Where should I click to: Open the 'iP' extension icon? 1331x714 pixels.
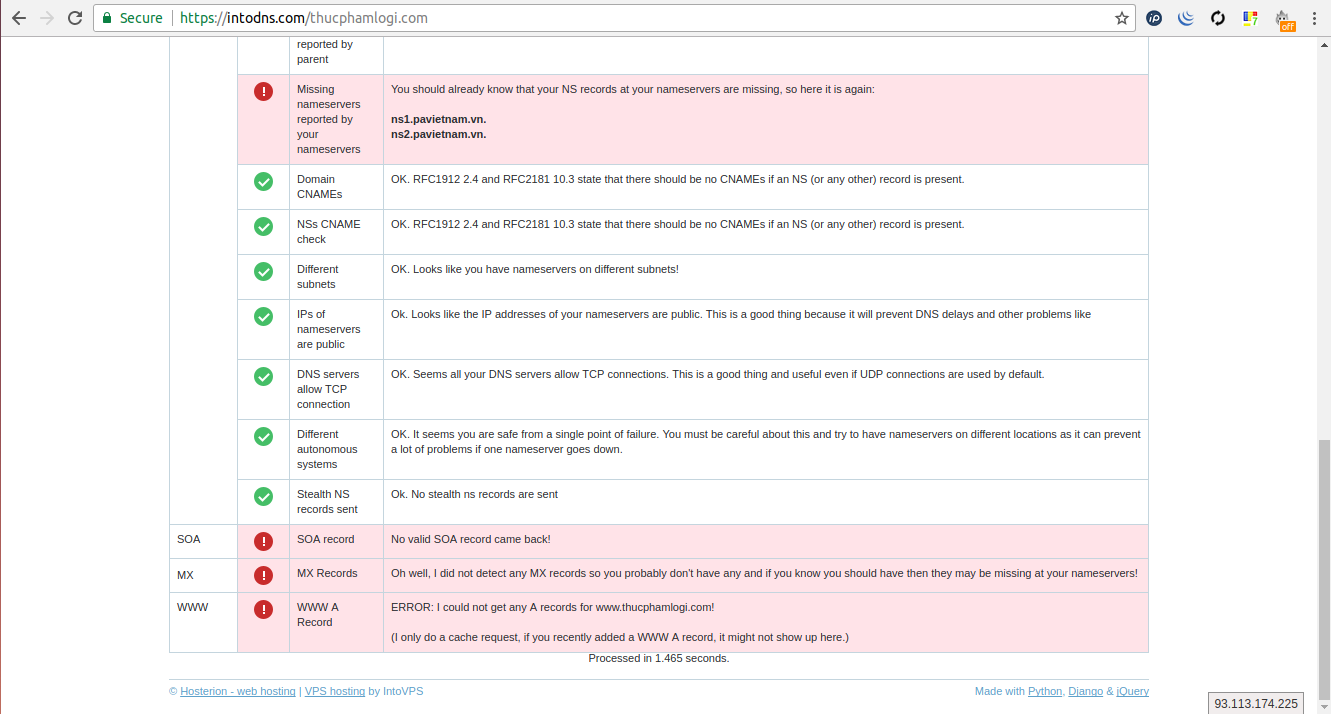(1154, 18)
